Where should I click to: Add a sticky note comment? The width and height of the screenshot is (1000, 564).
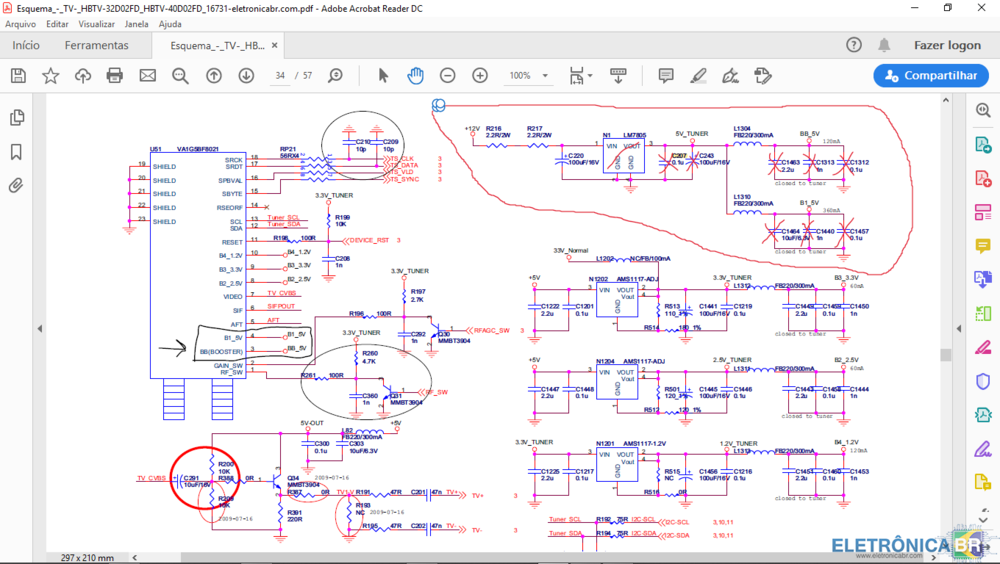[666, 76]
